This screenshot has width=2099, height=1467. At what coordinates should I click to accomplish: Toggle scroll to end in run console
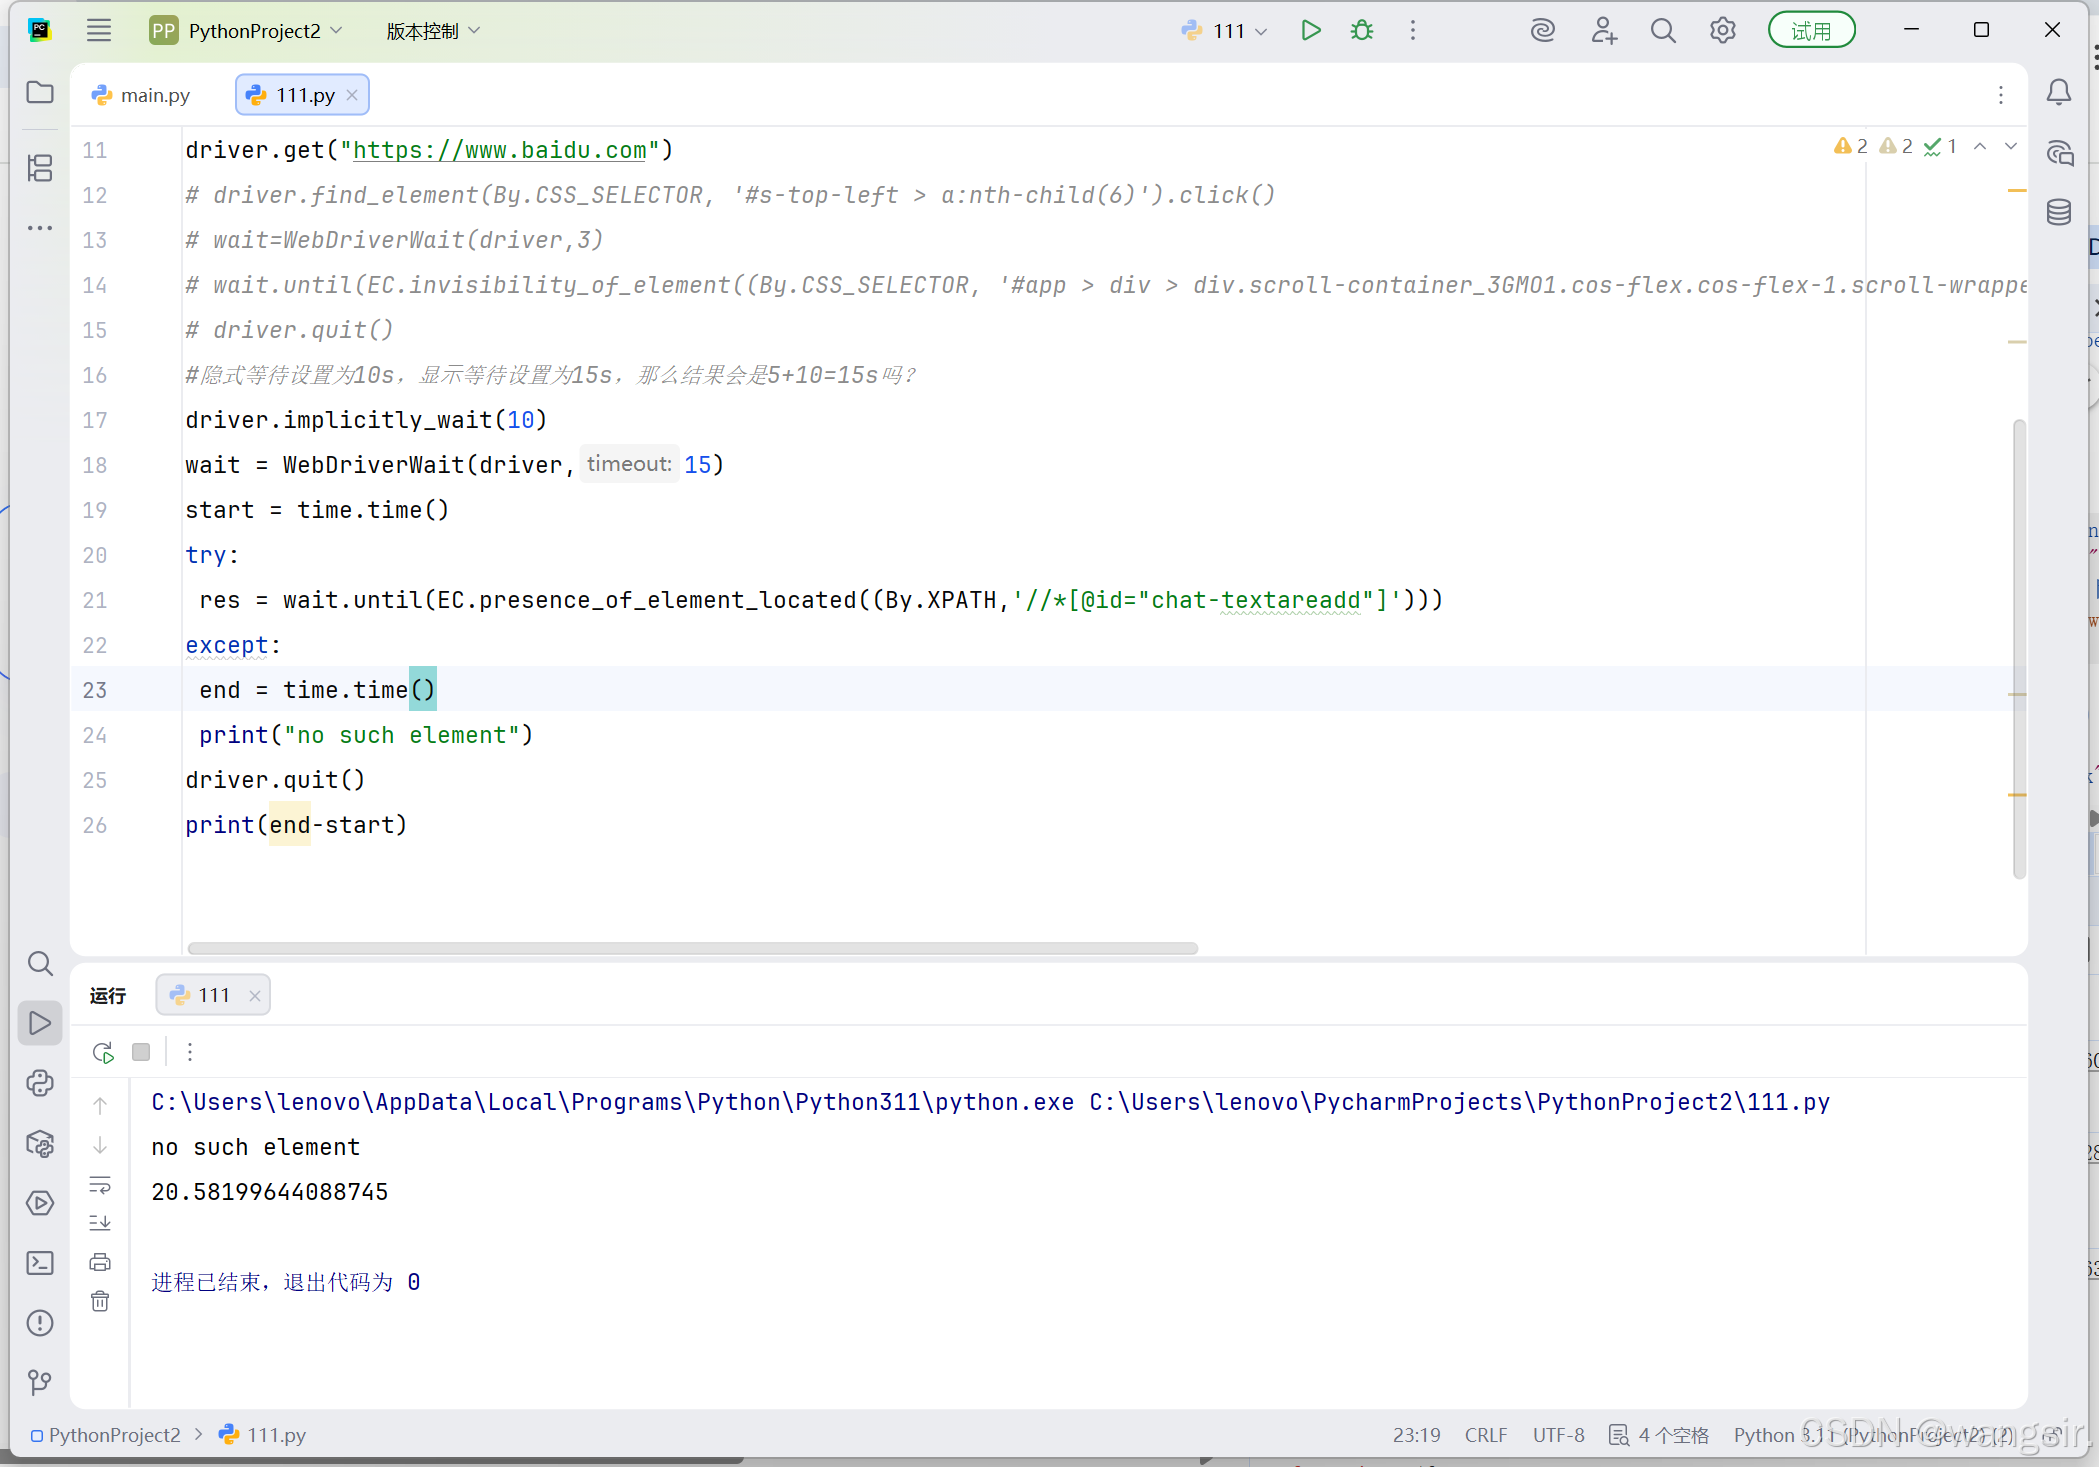click(x=100, y=1223)
